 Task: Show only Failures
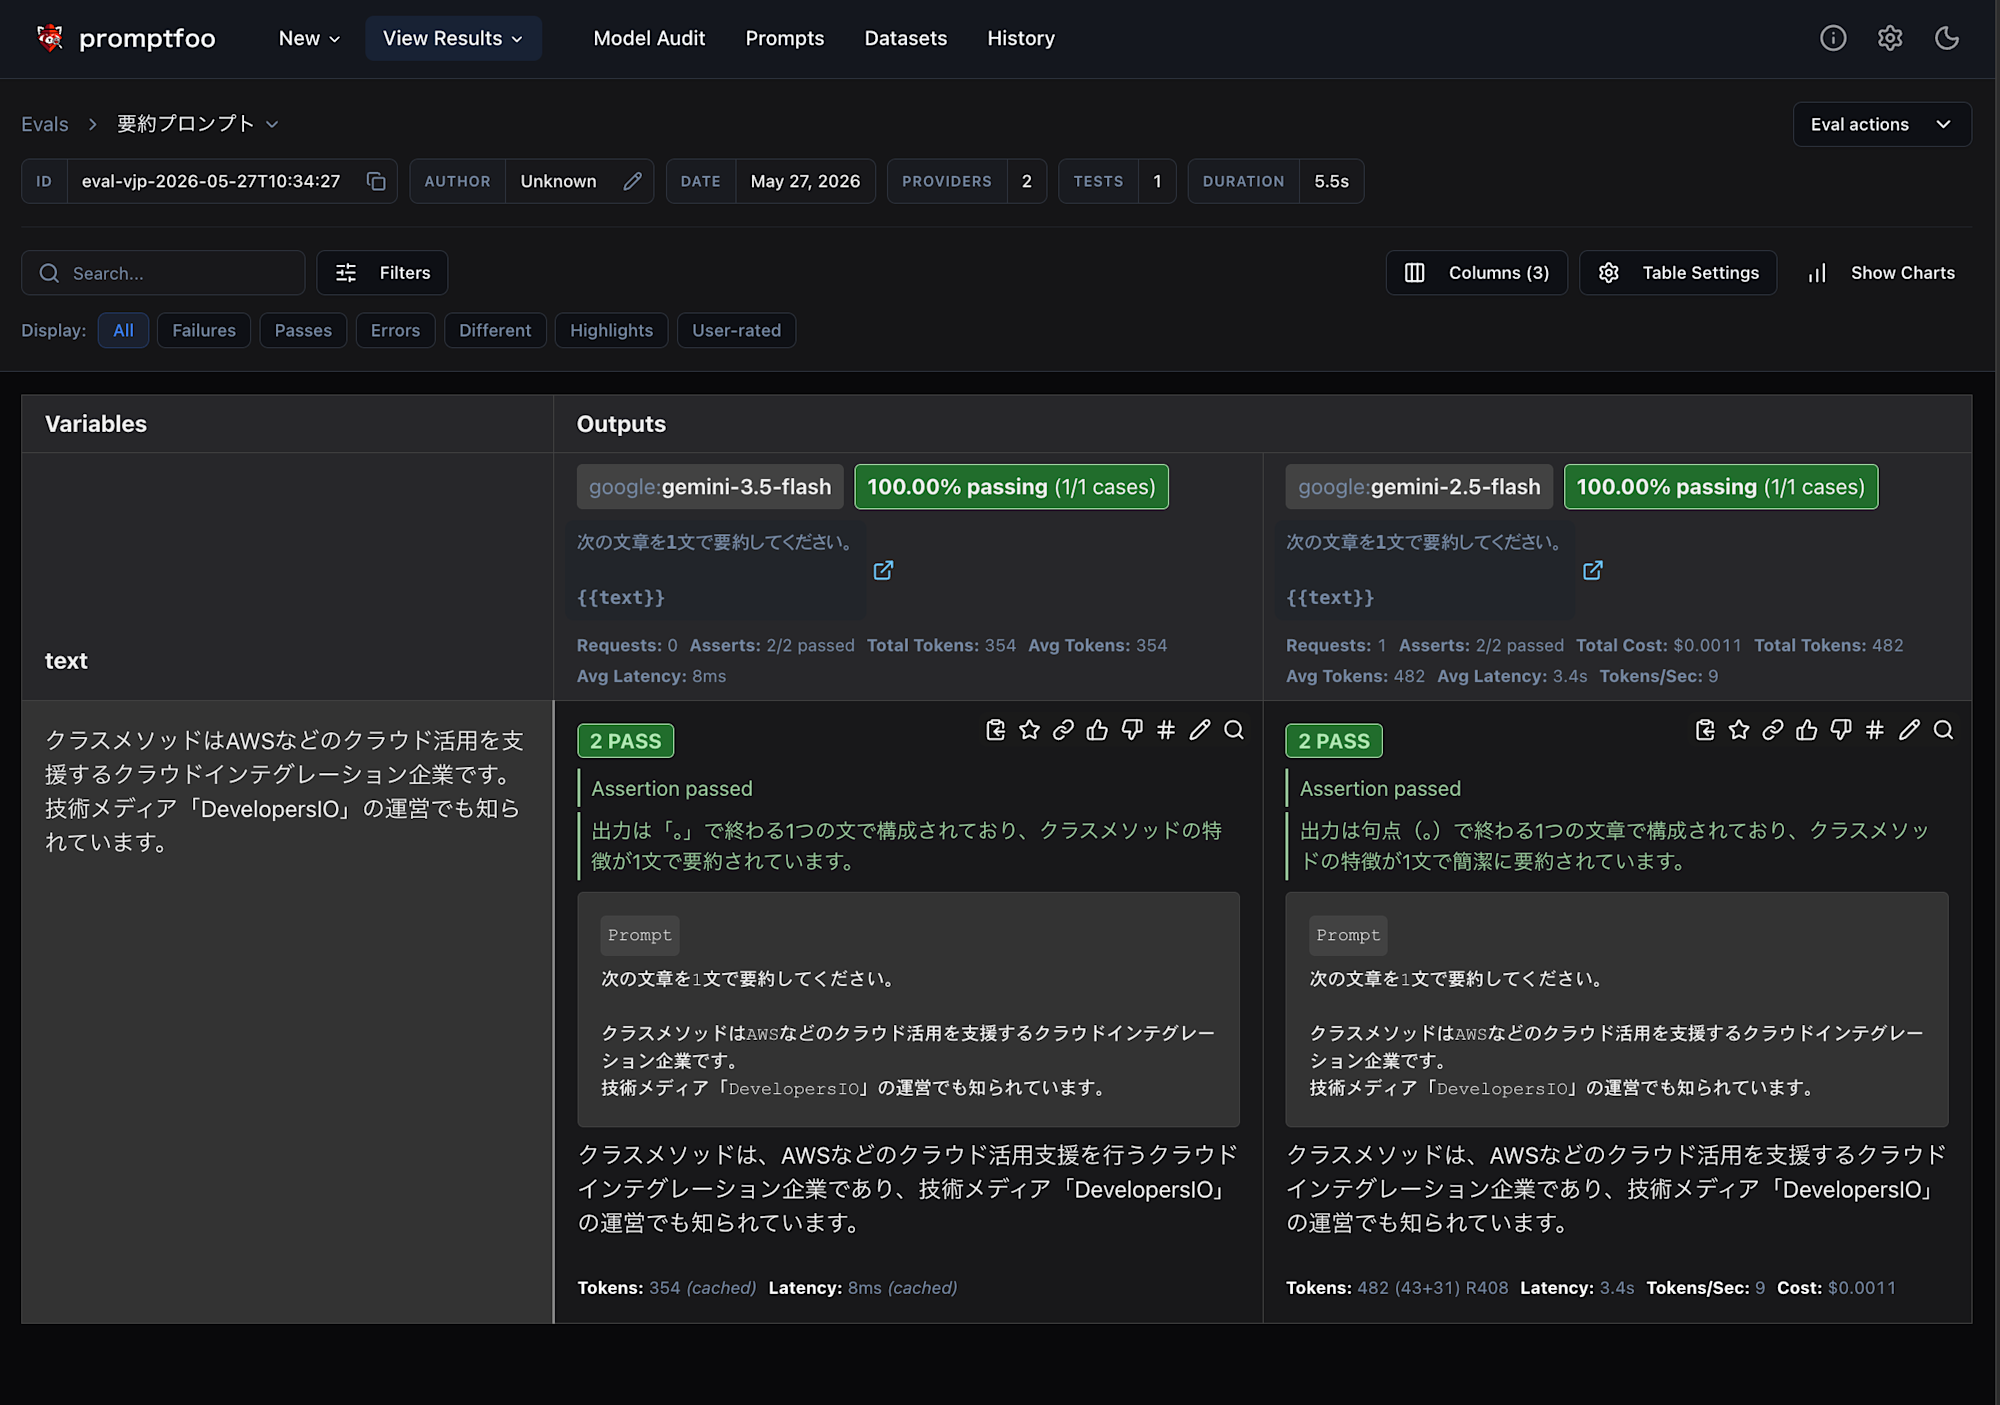204,330
